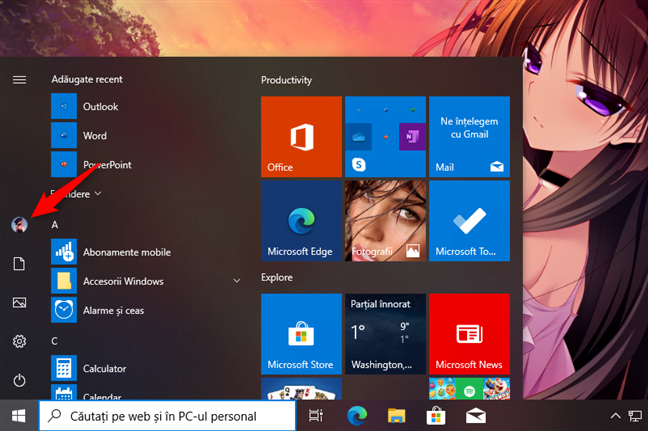
Task: Focus the taskbar search box
Action: pos(167,416)
